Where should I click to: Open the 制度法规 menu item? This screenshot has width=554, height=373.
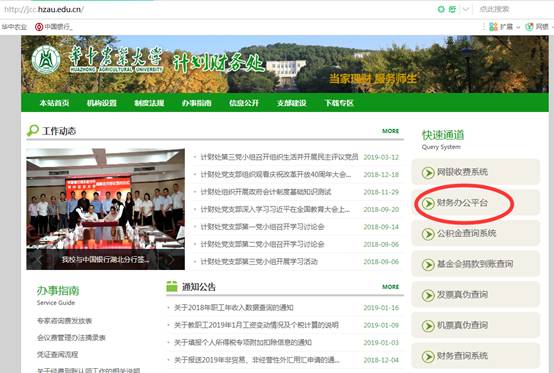(x=149, y=103)
